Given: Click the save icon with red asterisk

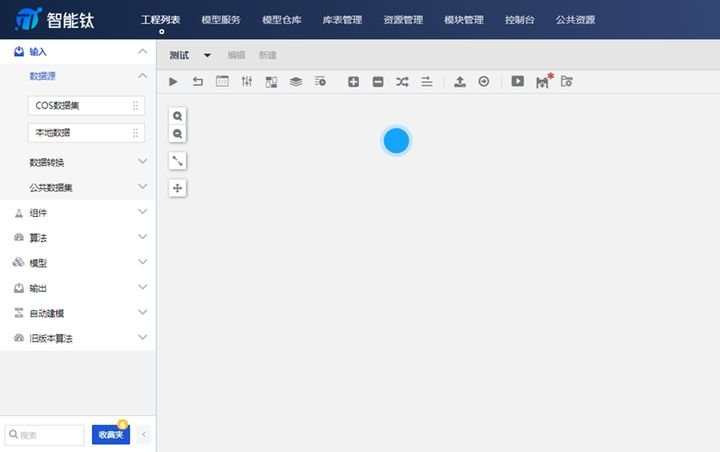Looking at the screenshot, I should pyautogui.click(x=544, y=80).
